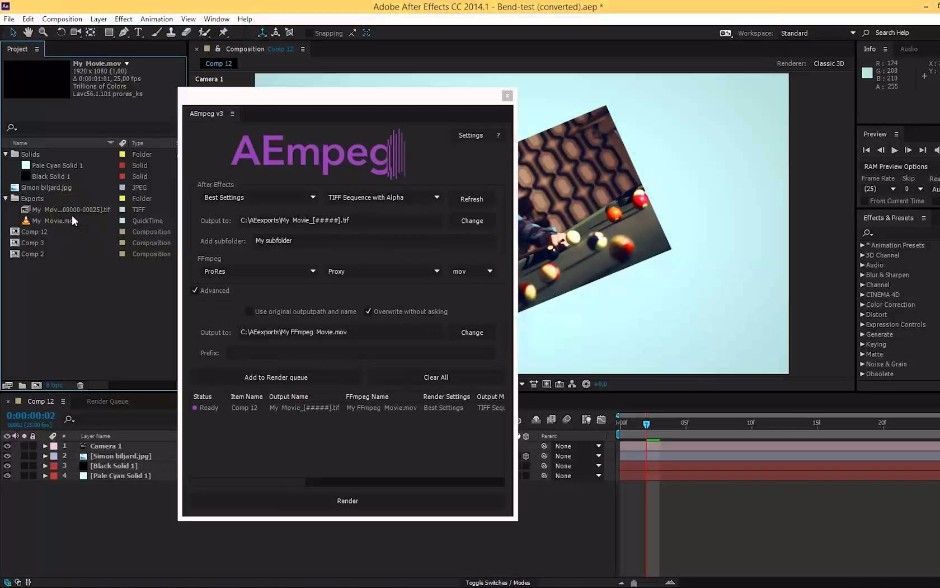Screen dimensions: 940x588
Task: Open the TIFF Sequence with Alpha dropdown
Action: pyautogui.click(x=384, y=198)
